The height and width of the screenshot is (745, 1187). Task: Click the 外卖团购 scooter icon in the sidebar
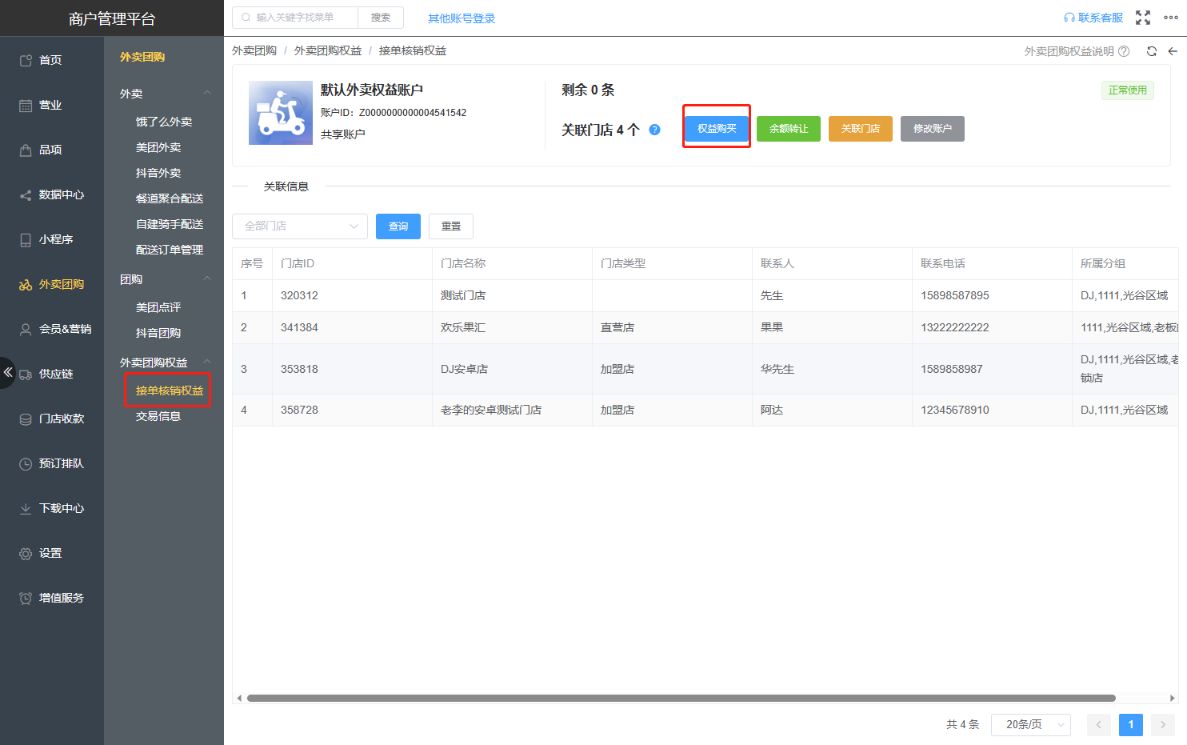click(25, 285)
